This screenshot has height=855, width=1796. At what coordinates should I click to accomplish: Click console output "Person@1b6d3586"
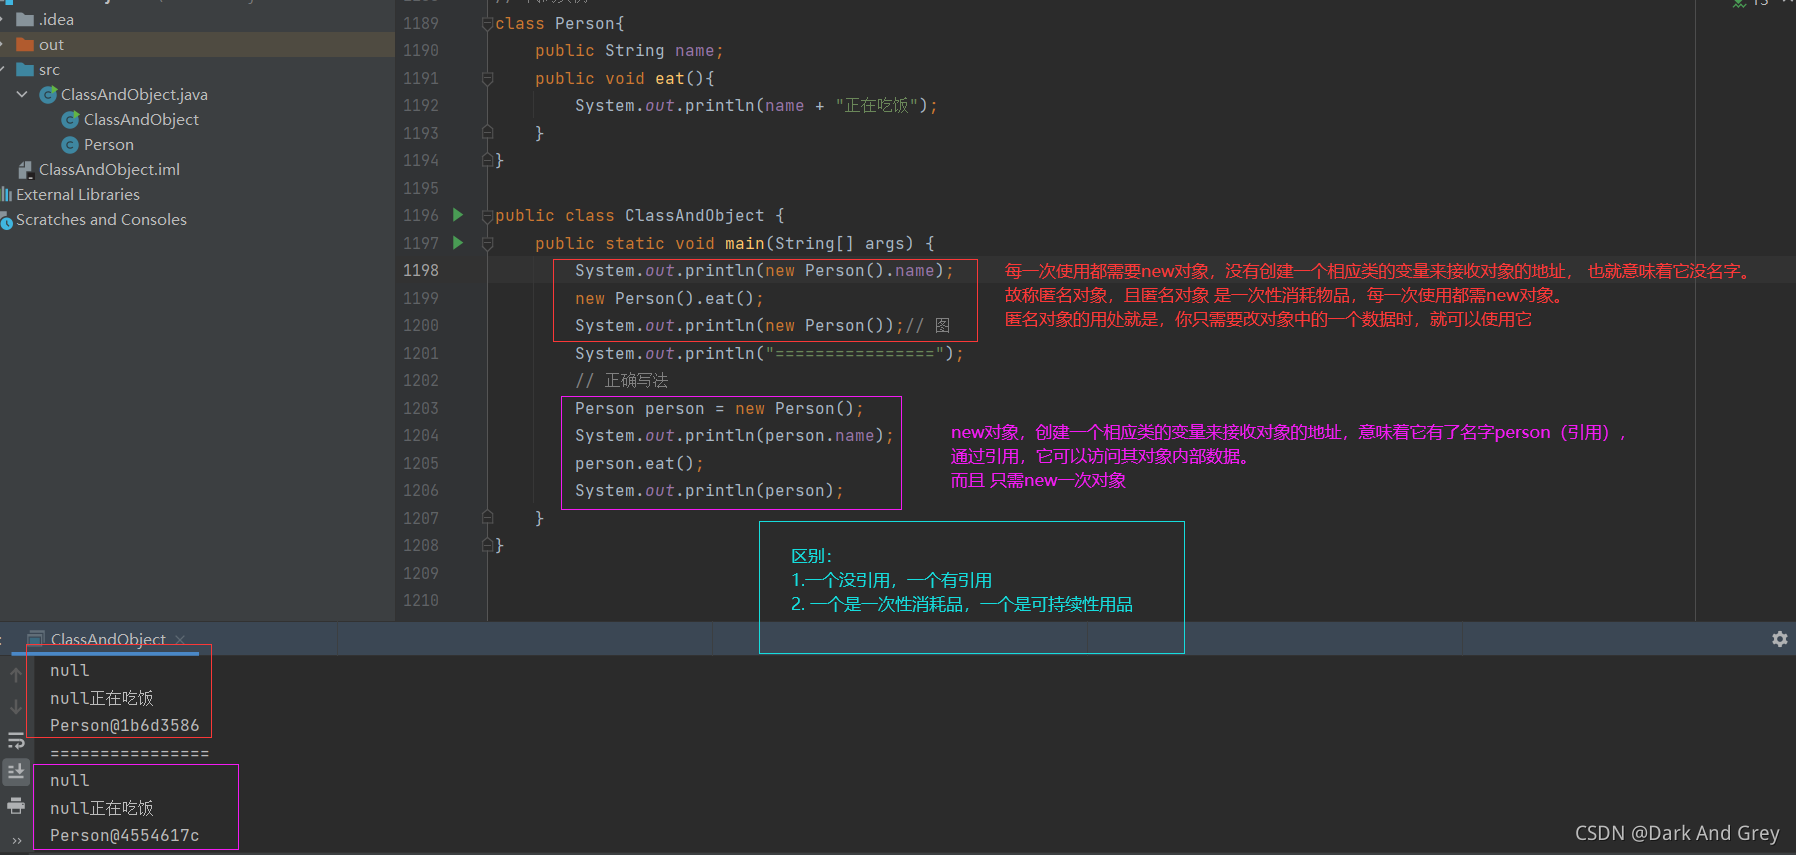pyautogui.click(x=124, y=725)
